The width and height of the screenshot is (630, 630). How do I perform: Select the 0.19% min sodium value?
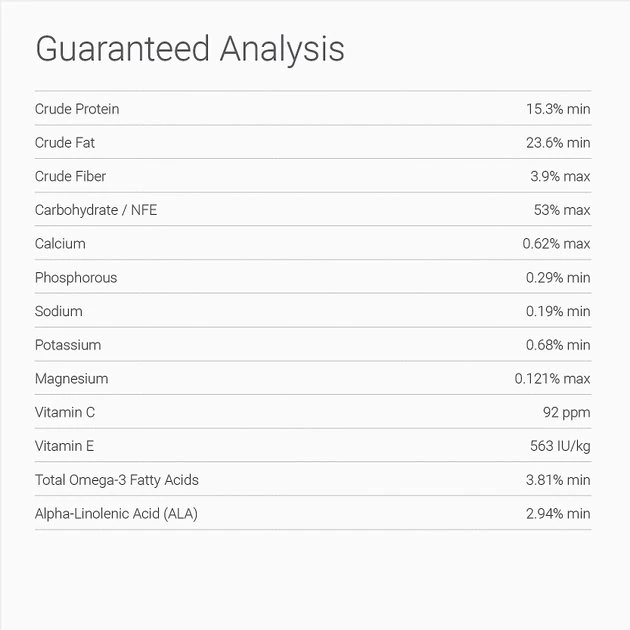coord(558,311)
